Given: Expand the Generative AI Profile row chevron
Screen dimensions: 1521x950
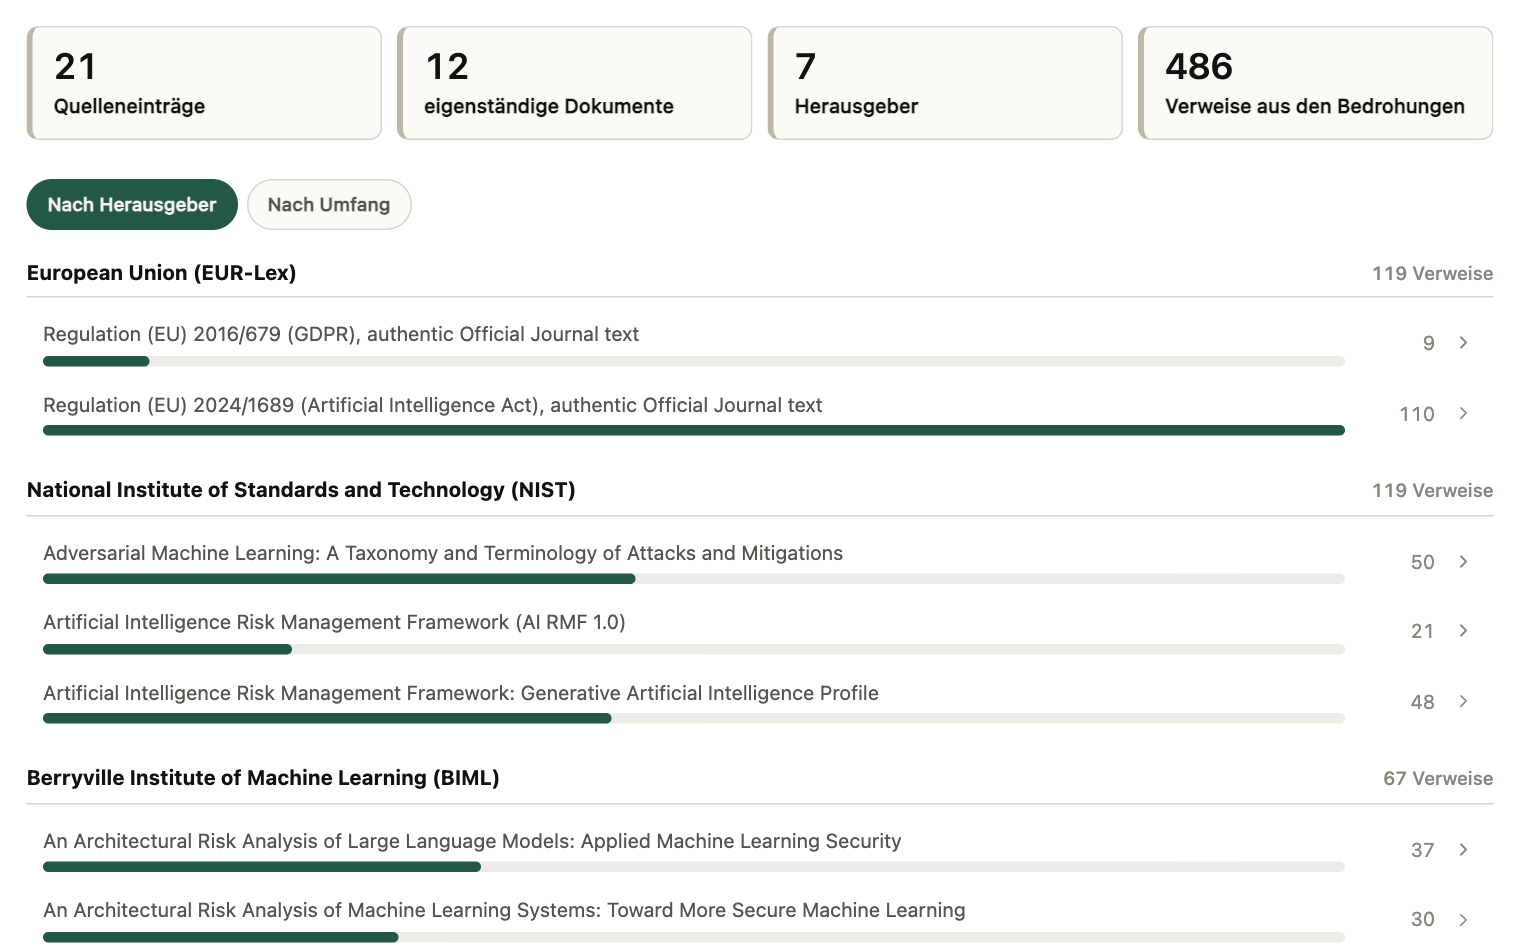Looking at the screenshot, I should [x=1463, y=702].
